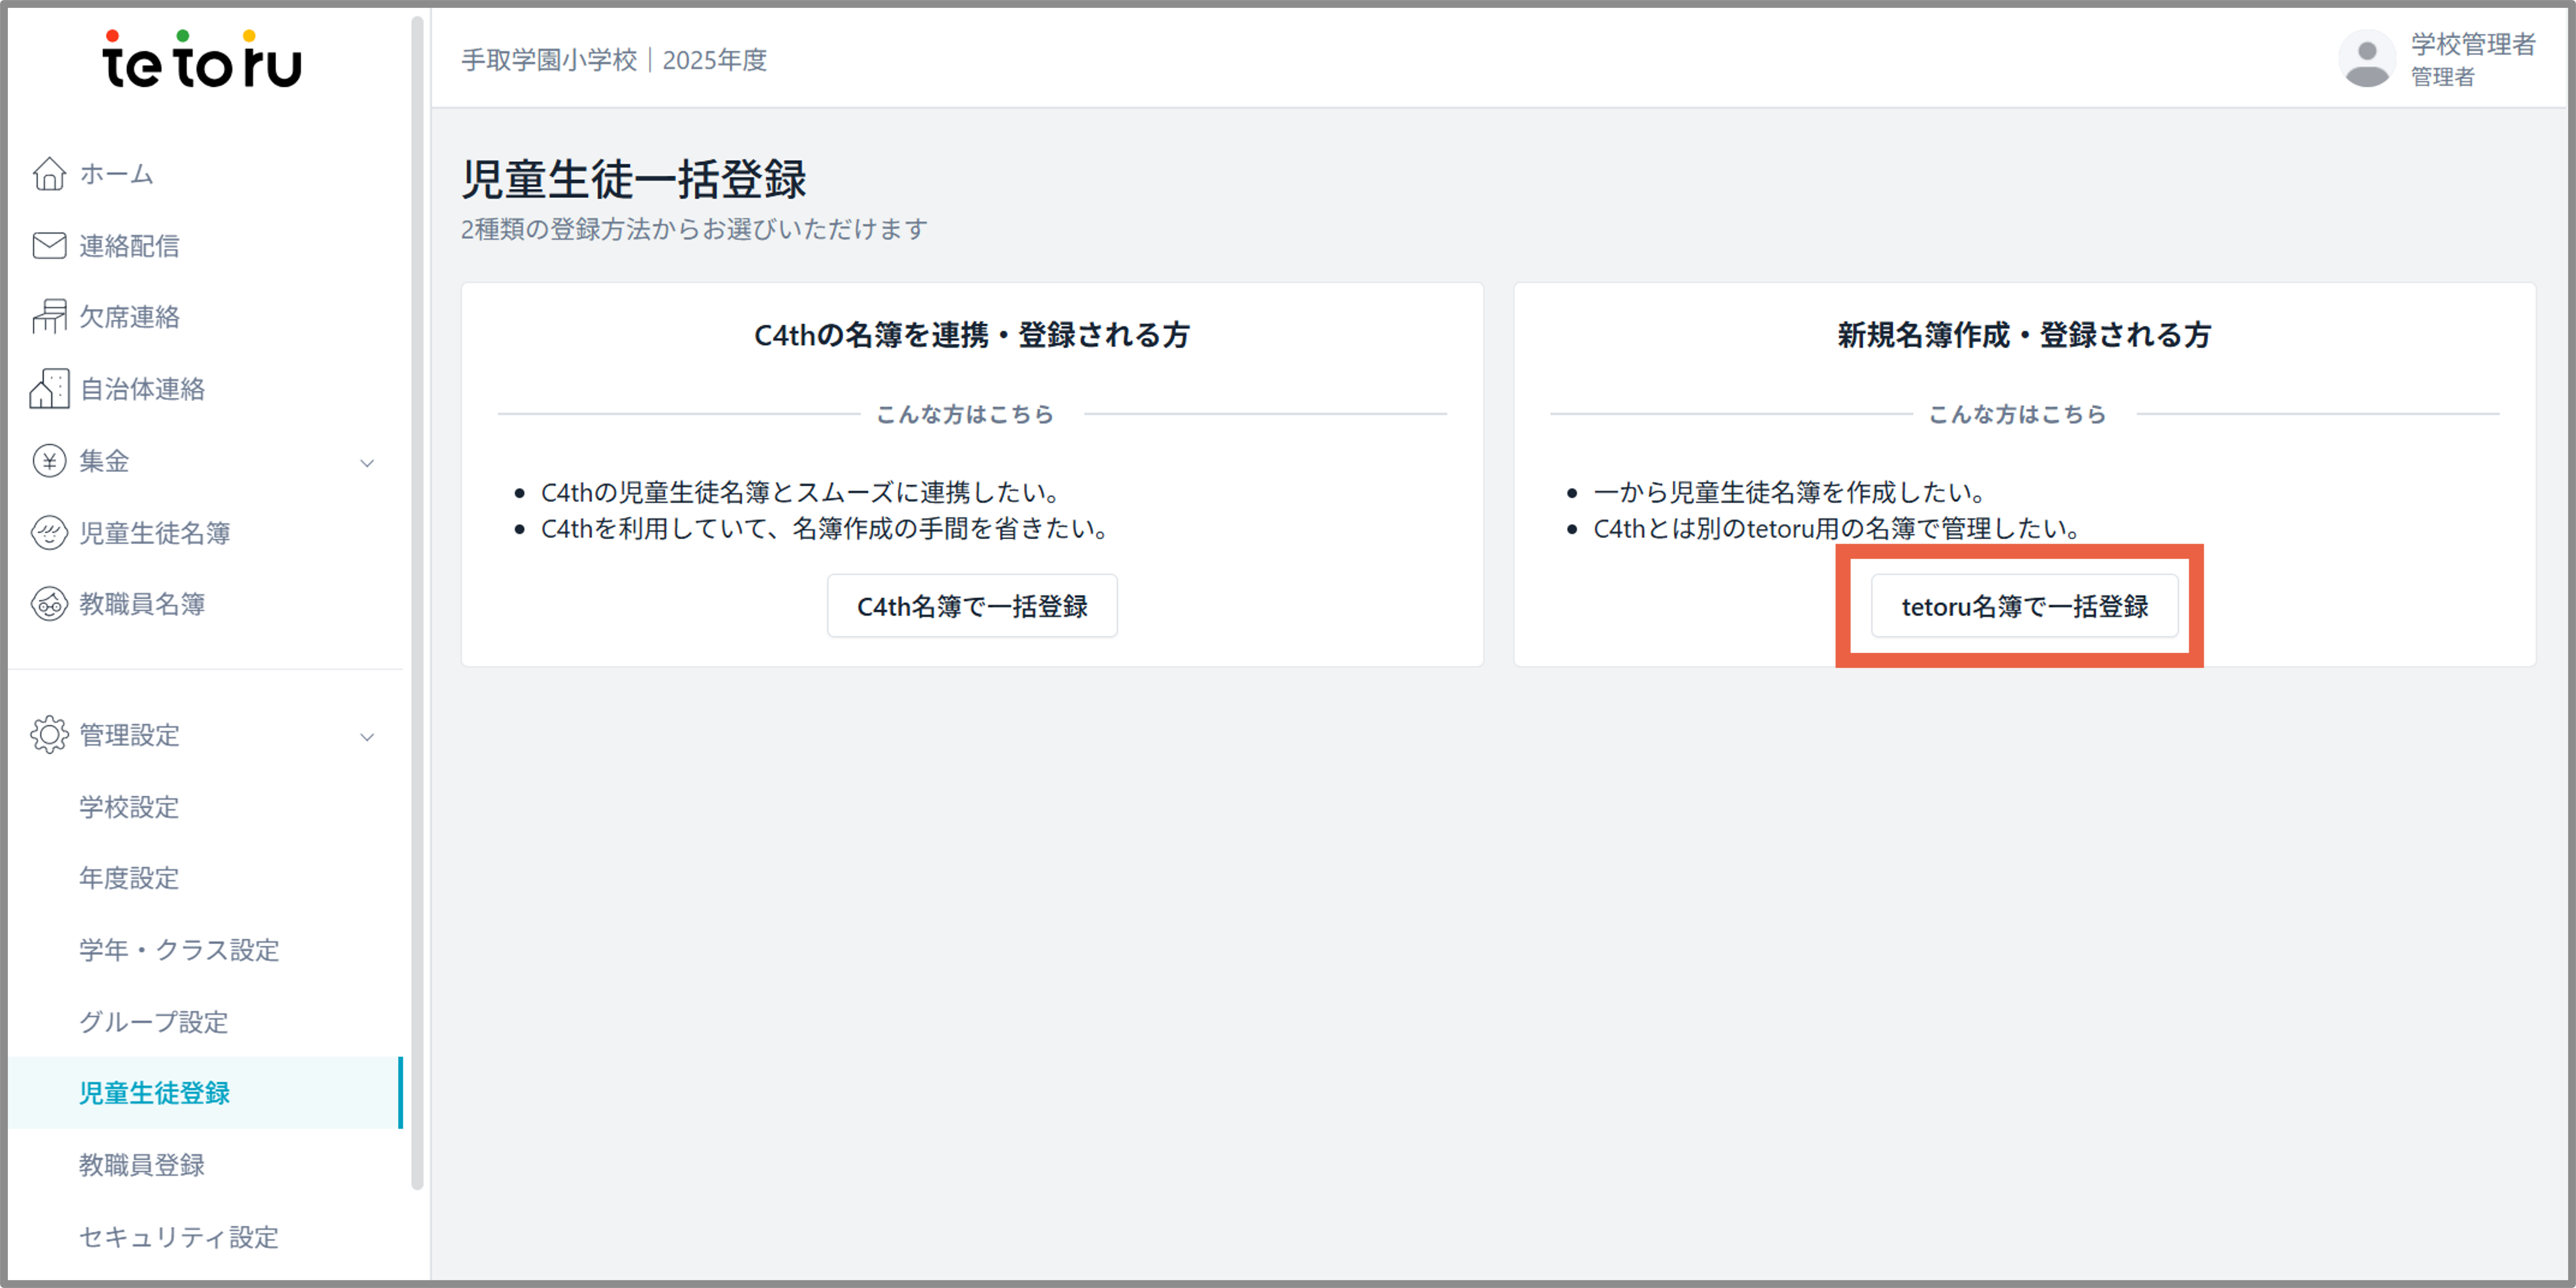
Task: Click tetoru名簿で一括登録 button
Action: 2024,606
